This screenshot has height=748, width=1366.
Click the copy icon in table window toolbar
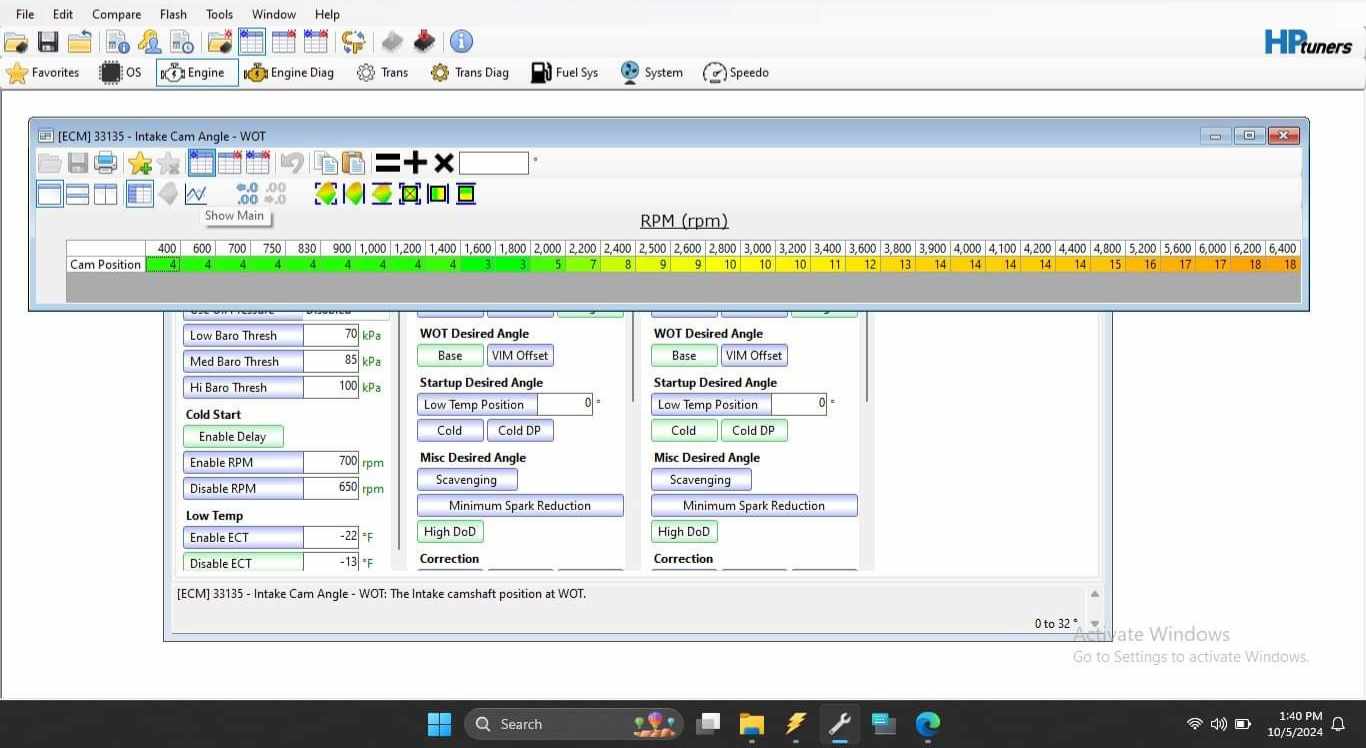point(325,163)
